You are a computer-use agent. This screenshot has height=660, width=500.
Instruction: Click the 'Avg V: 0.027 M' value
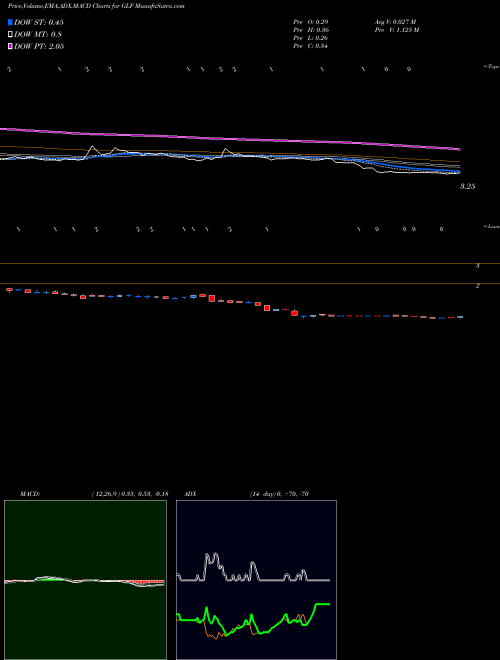tap(395, 22)
